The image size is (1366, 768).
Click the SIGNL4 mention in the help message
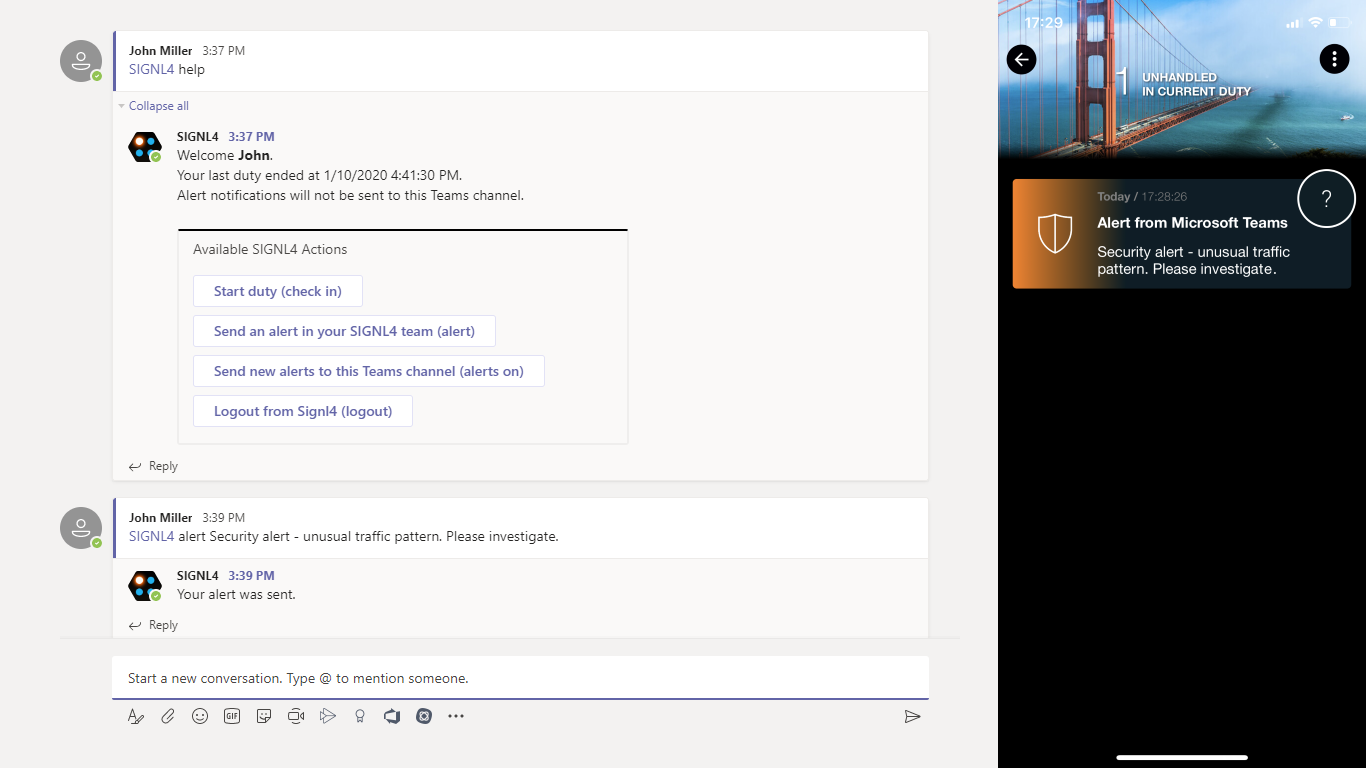coord(152,69)
